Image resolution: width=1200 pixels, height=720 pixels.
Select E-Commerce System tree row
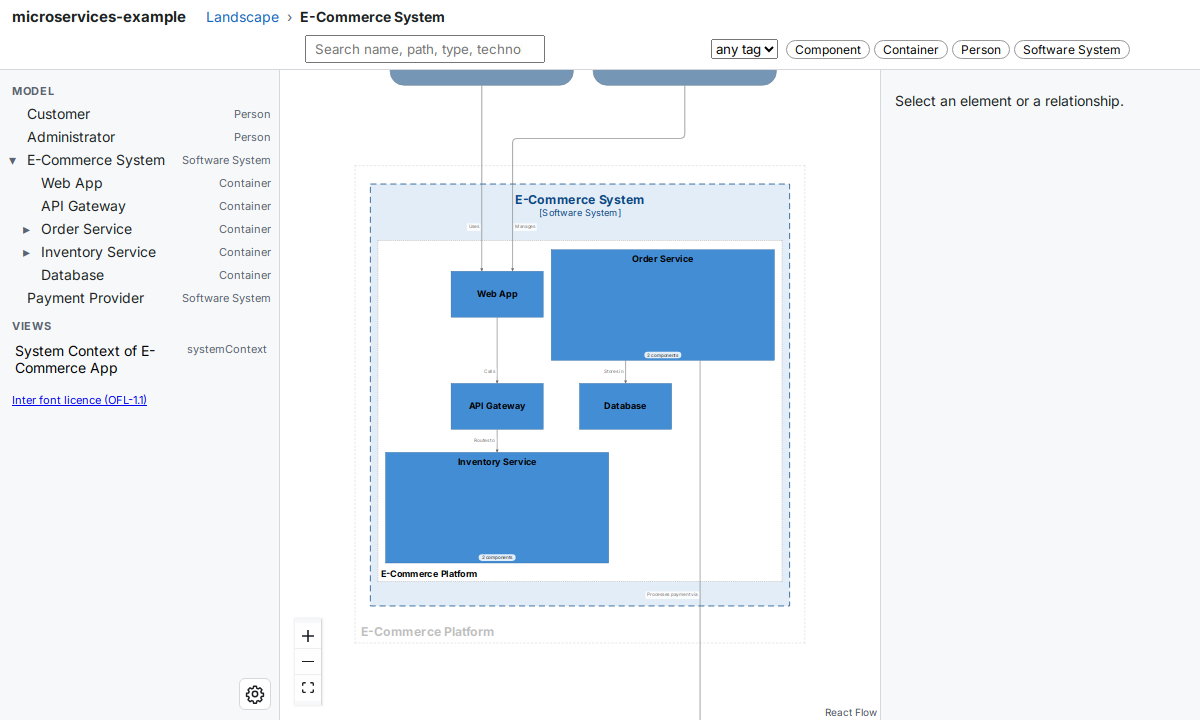point(140,160)
